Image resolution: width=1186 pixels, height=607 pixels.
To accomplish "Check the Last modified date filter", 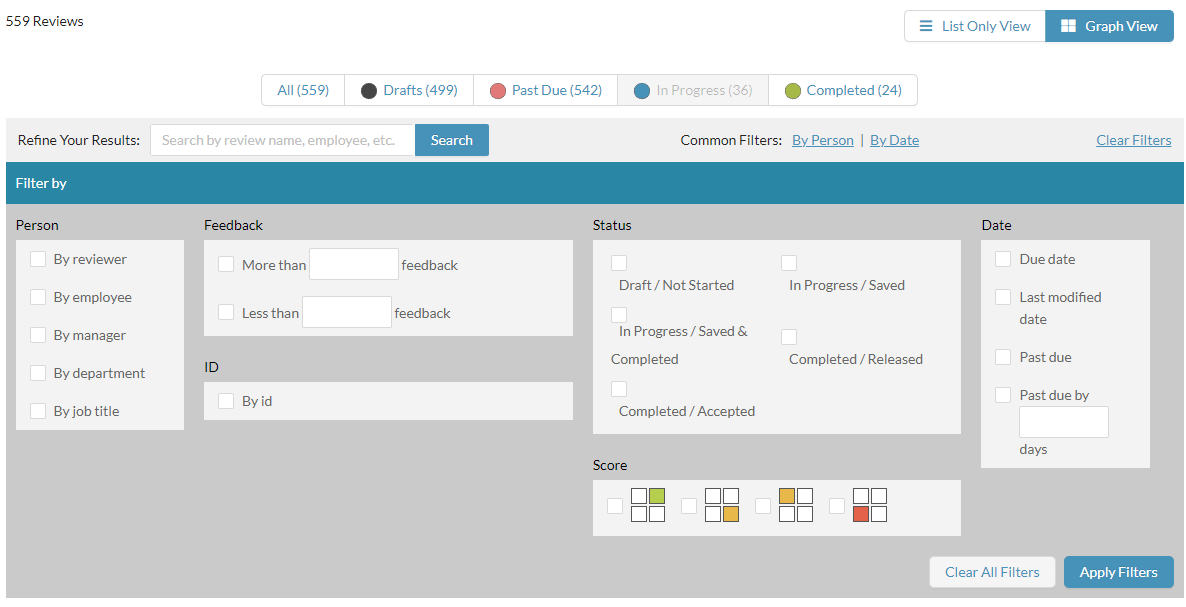I will point(1003,297).
